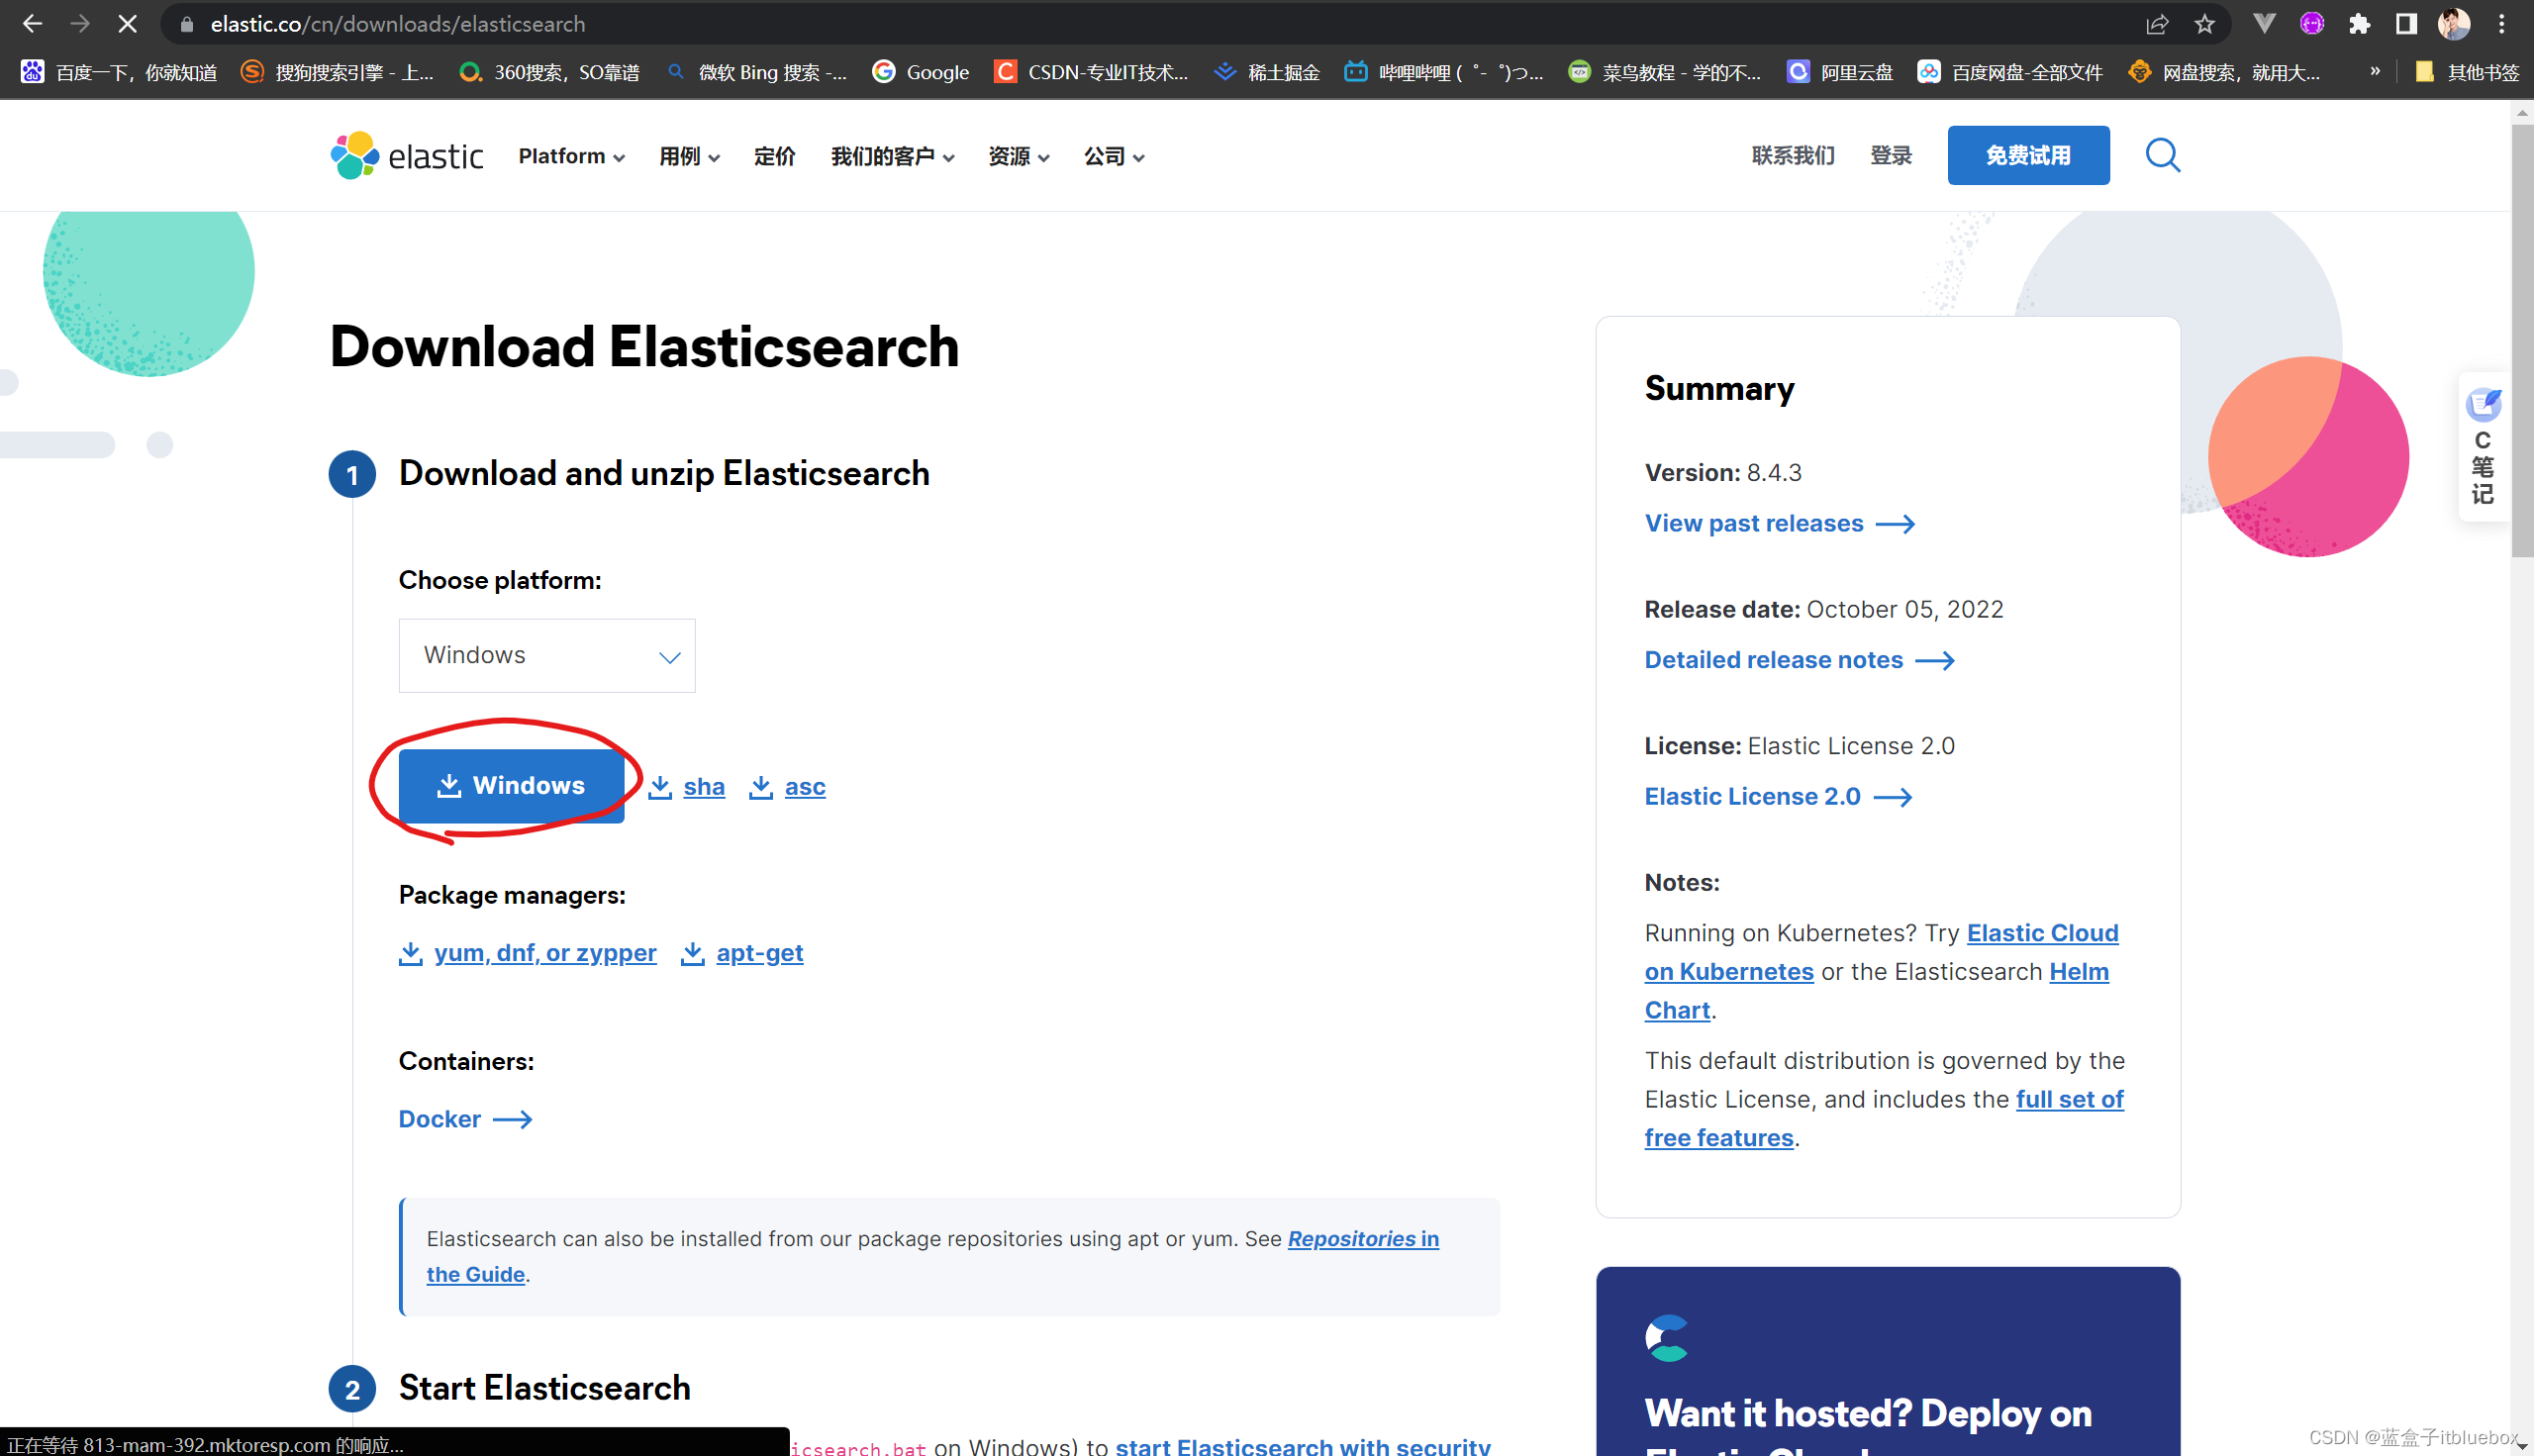This screenshot has height=1456, width=2534.
Task: Click the download icon for apt-get
Action: click(693, 953)
